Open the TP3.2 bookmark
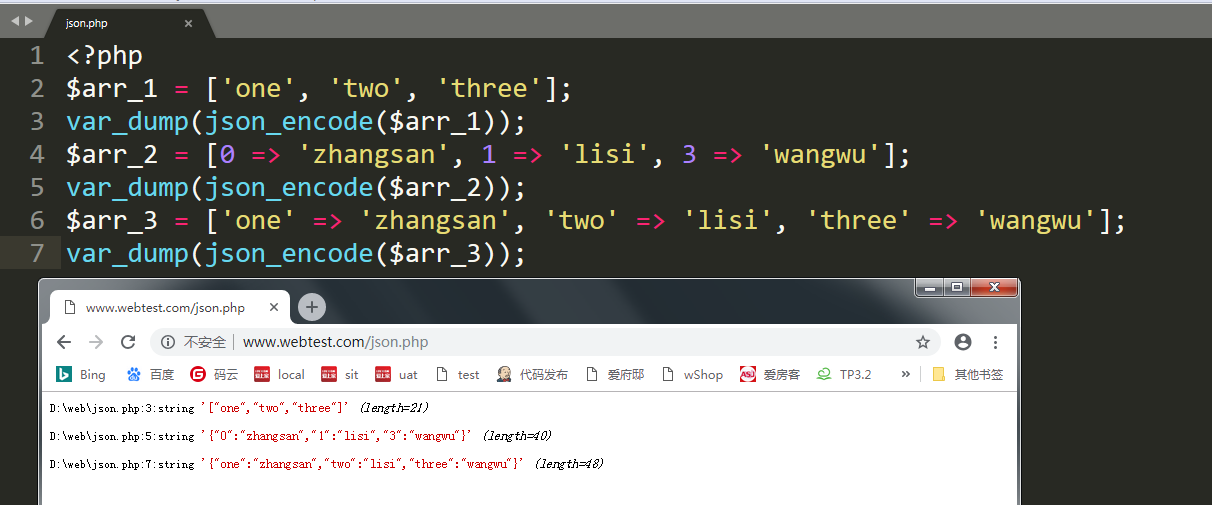 click(844, 374)
